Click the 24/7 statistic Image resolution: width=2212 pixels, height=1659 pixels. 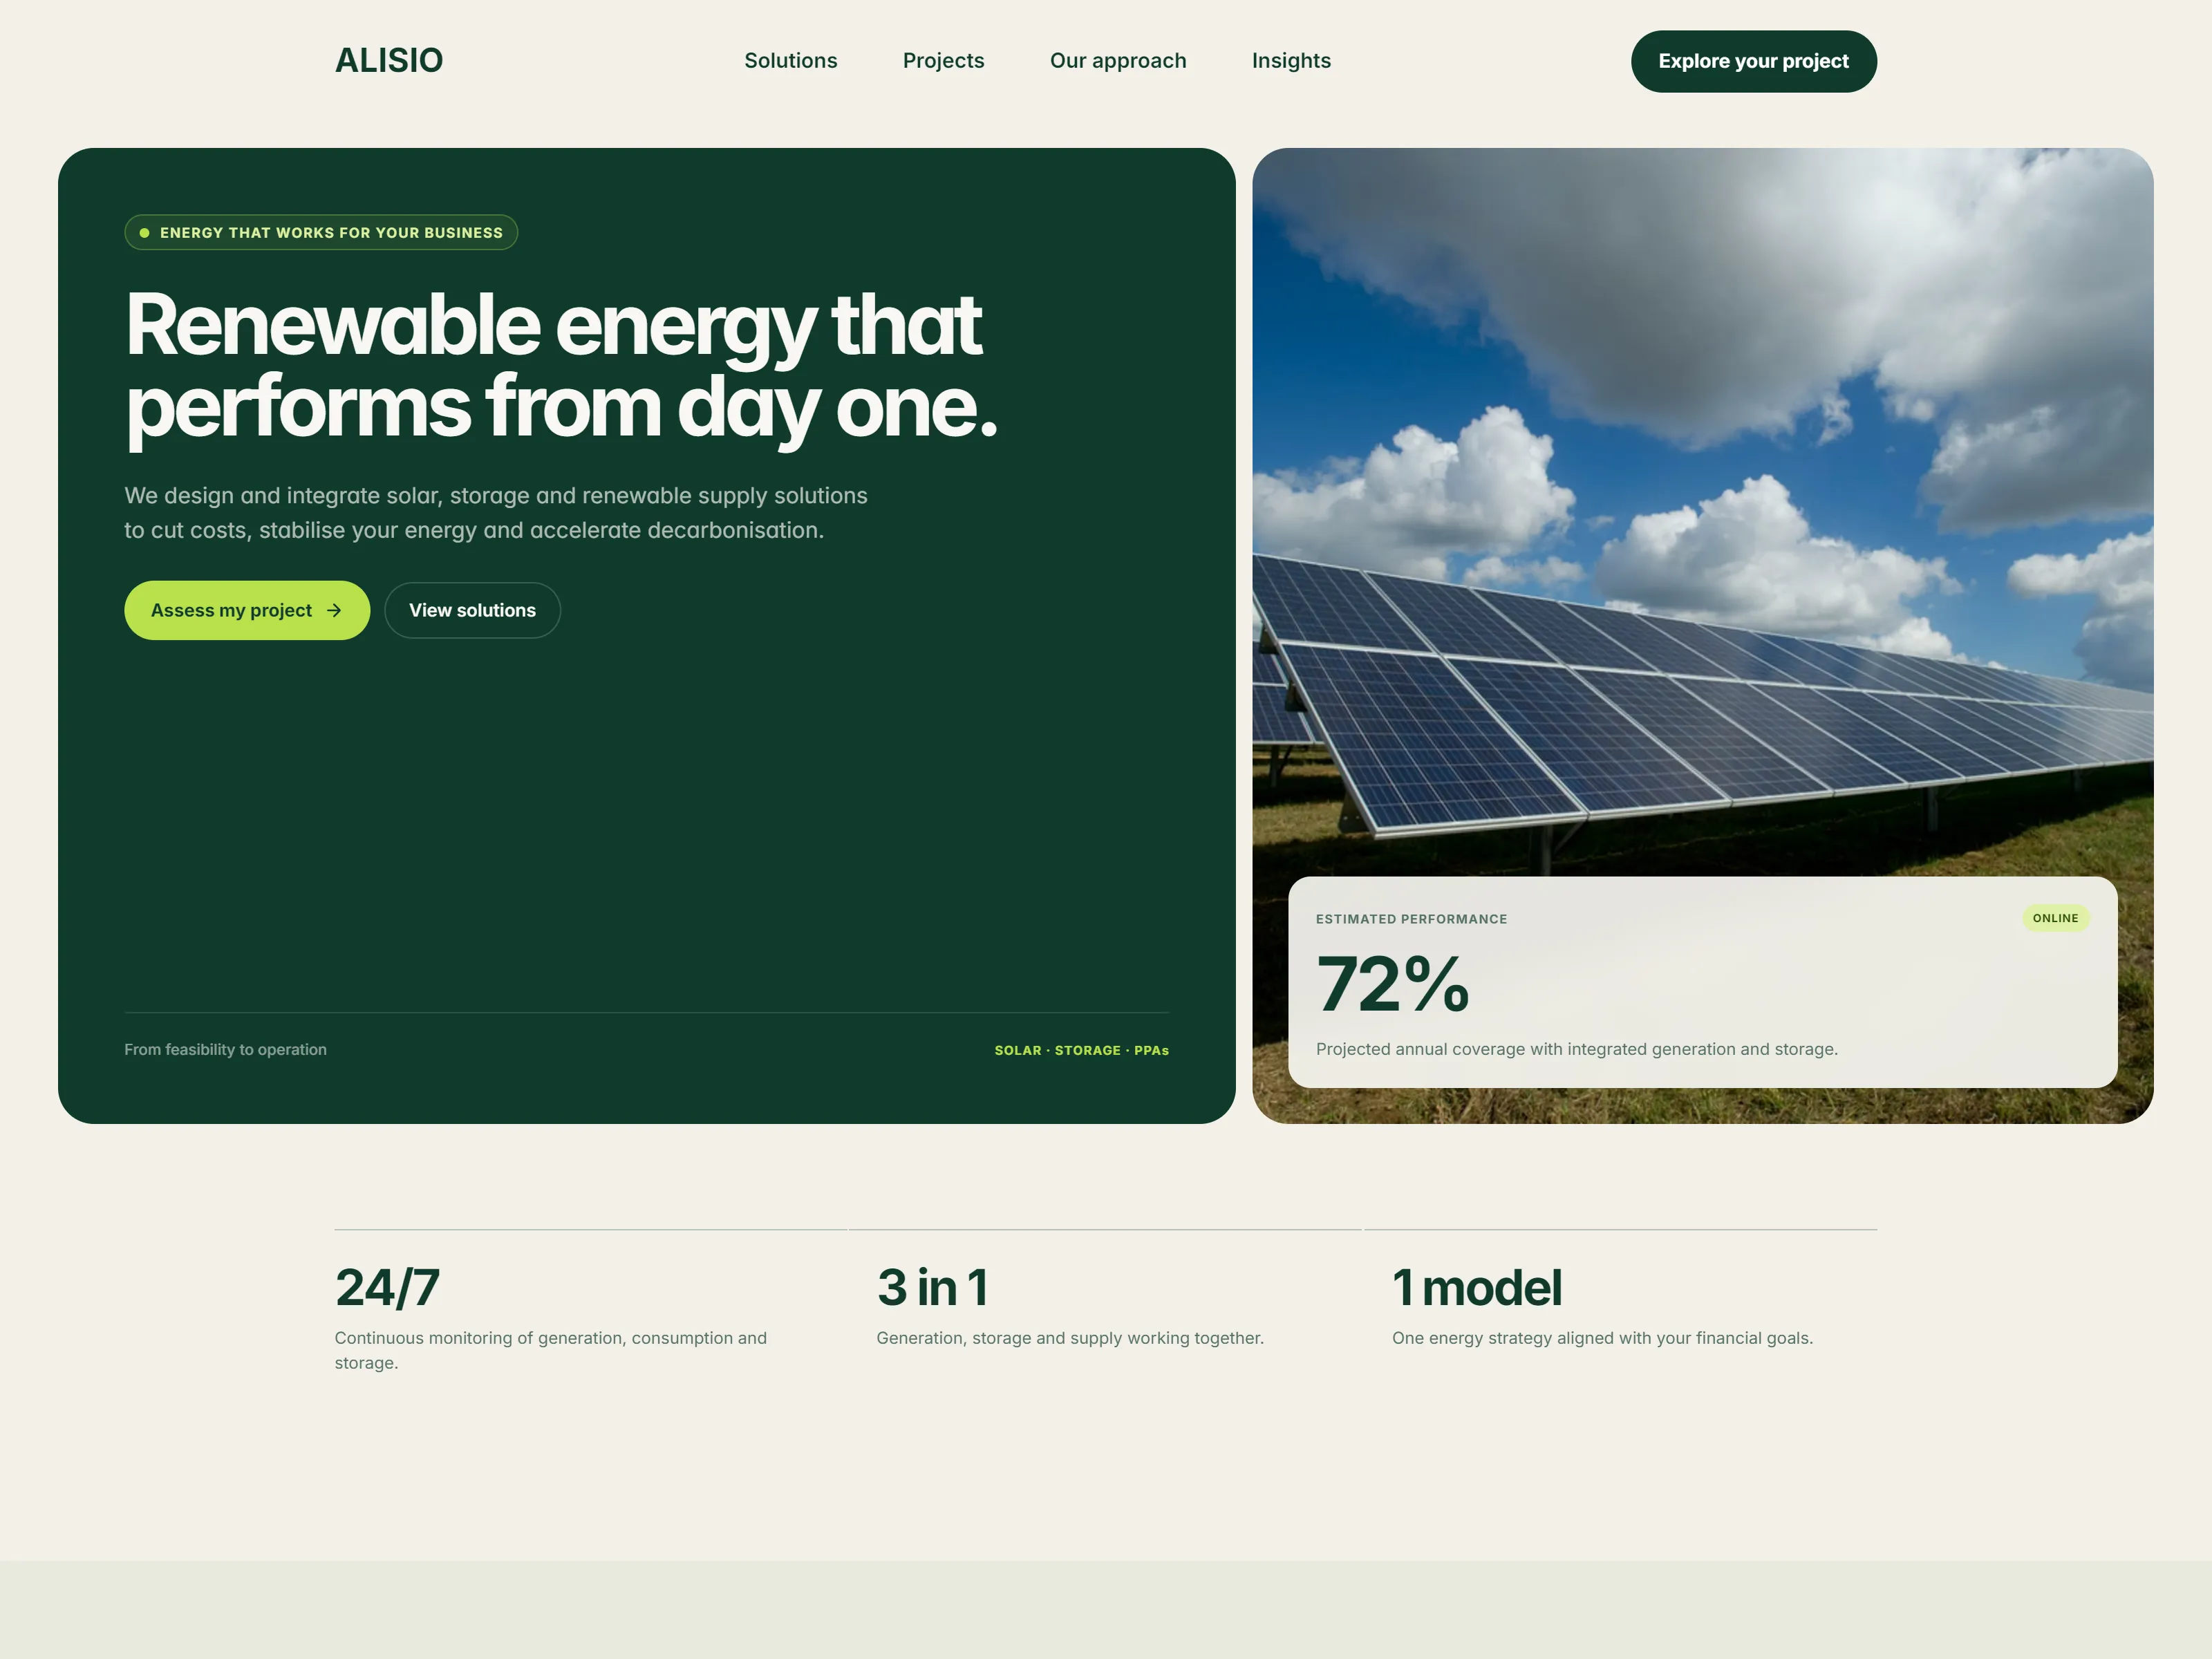(x=387, y=1287)
